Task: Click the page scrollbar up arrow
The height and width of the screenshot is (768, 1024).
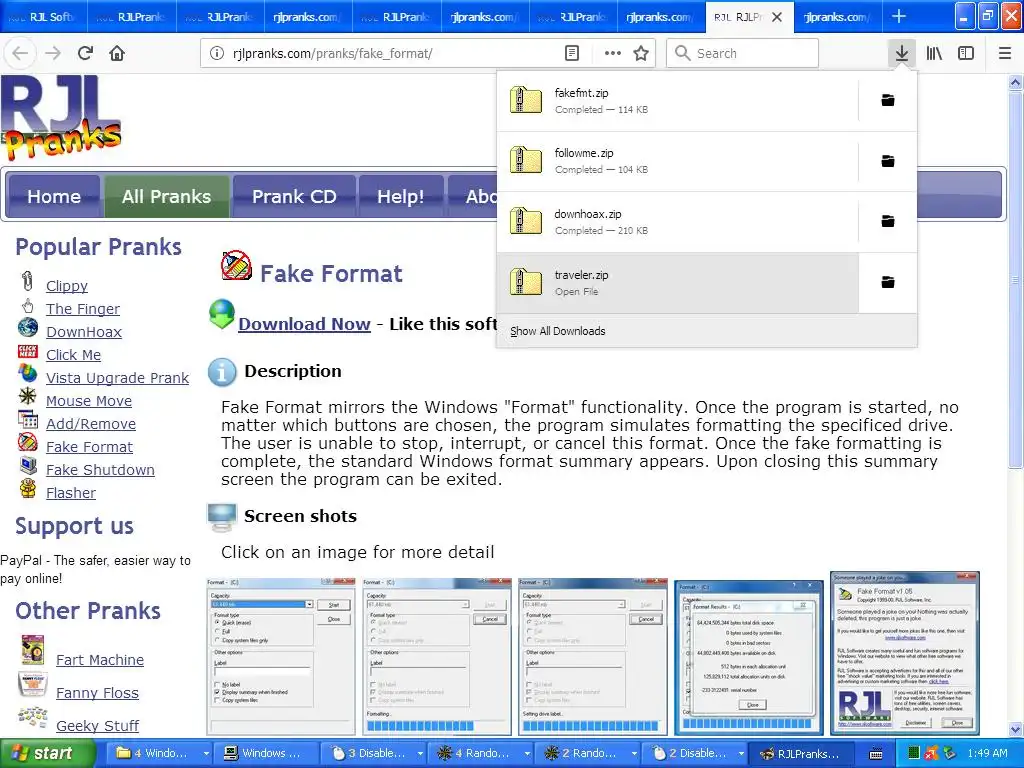Action: [1016, 82]
